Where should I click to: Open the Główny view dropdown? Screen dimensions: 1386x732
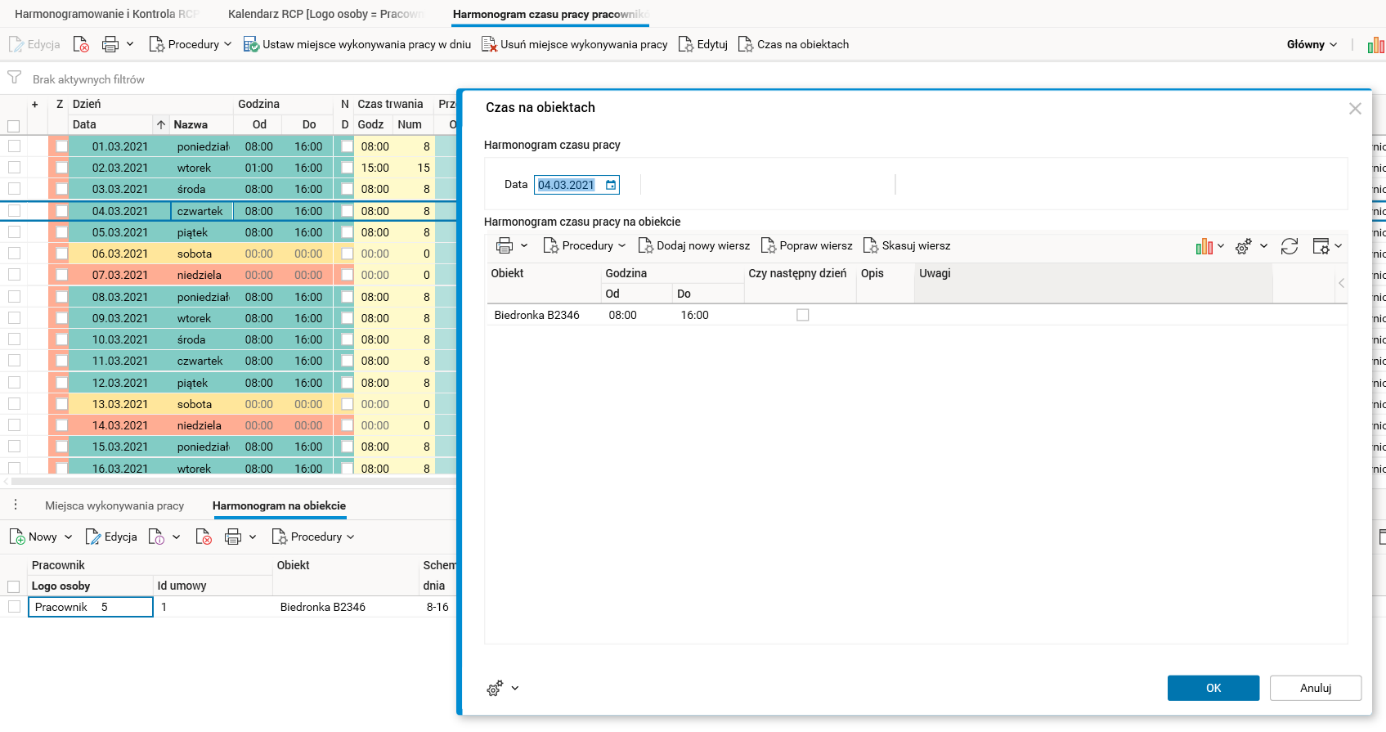click(1312, 44)
